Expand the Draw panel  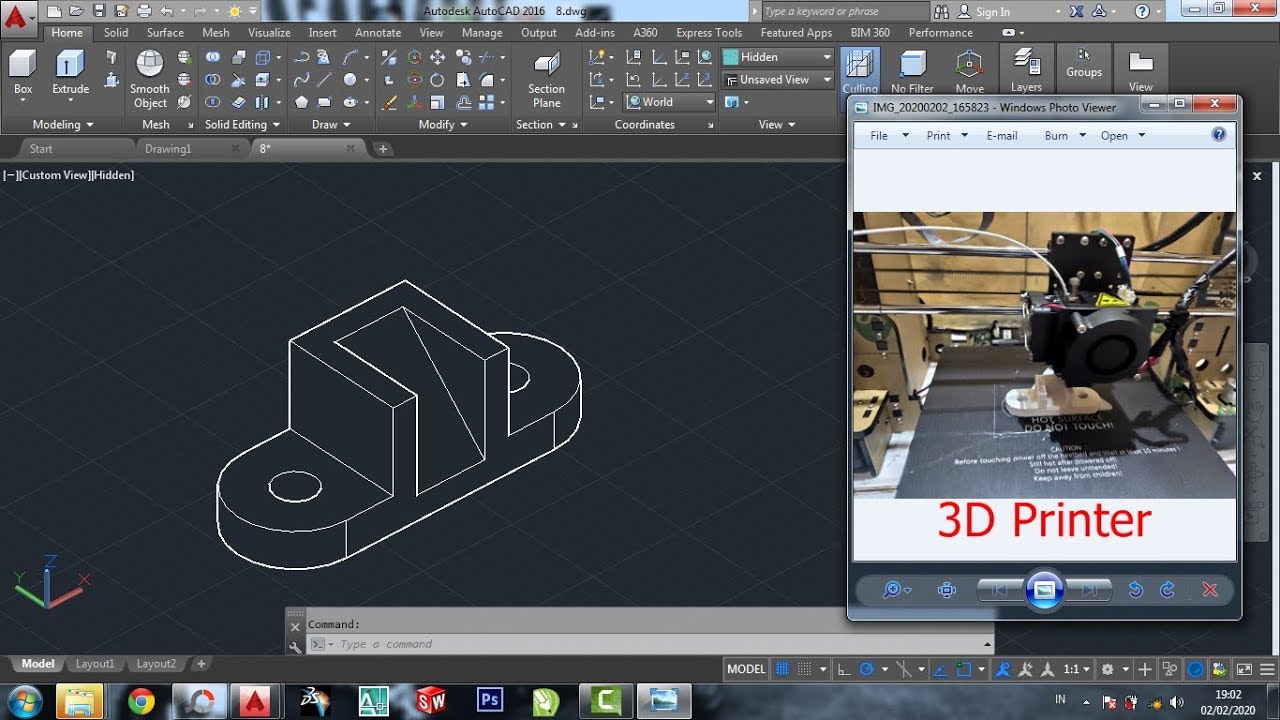330,125
